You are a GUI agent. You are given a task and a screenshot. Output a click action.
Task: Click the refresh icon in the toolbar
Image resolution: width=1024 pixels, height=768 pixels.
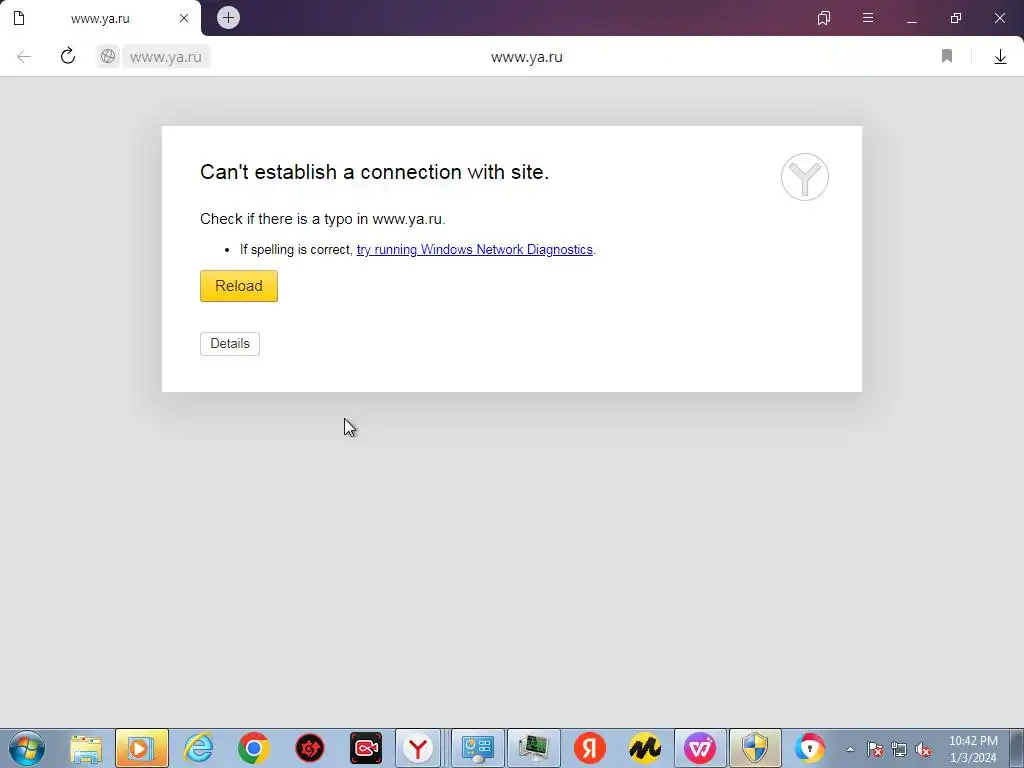(68, 56)
